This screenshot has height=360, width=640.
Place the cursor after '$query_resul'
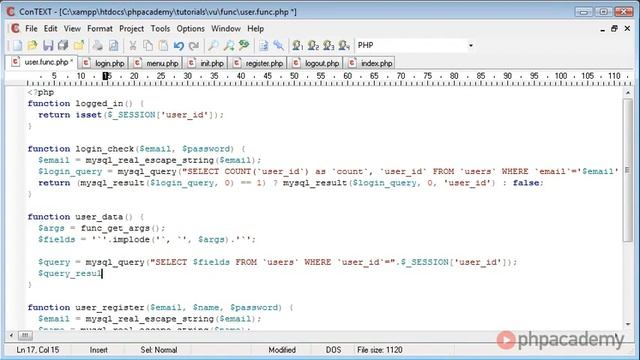coord(102,273)
